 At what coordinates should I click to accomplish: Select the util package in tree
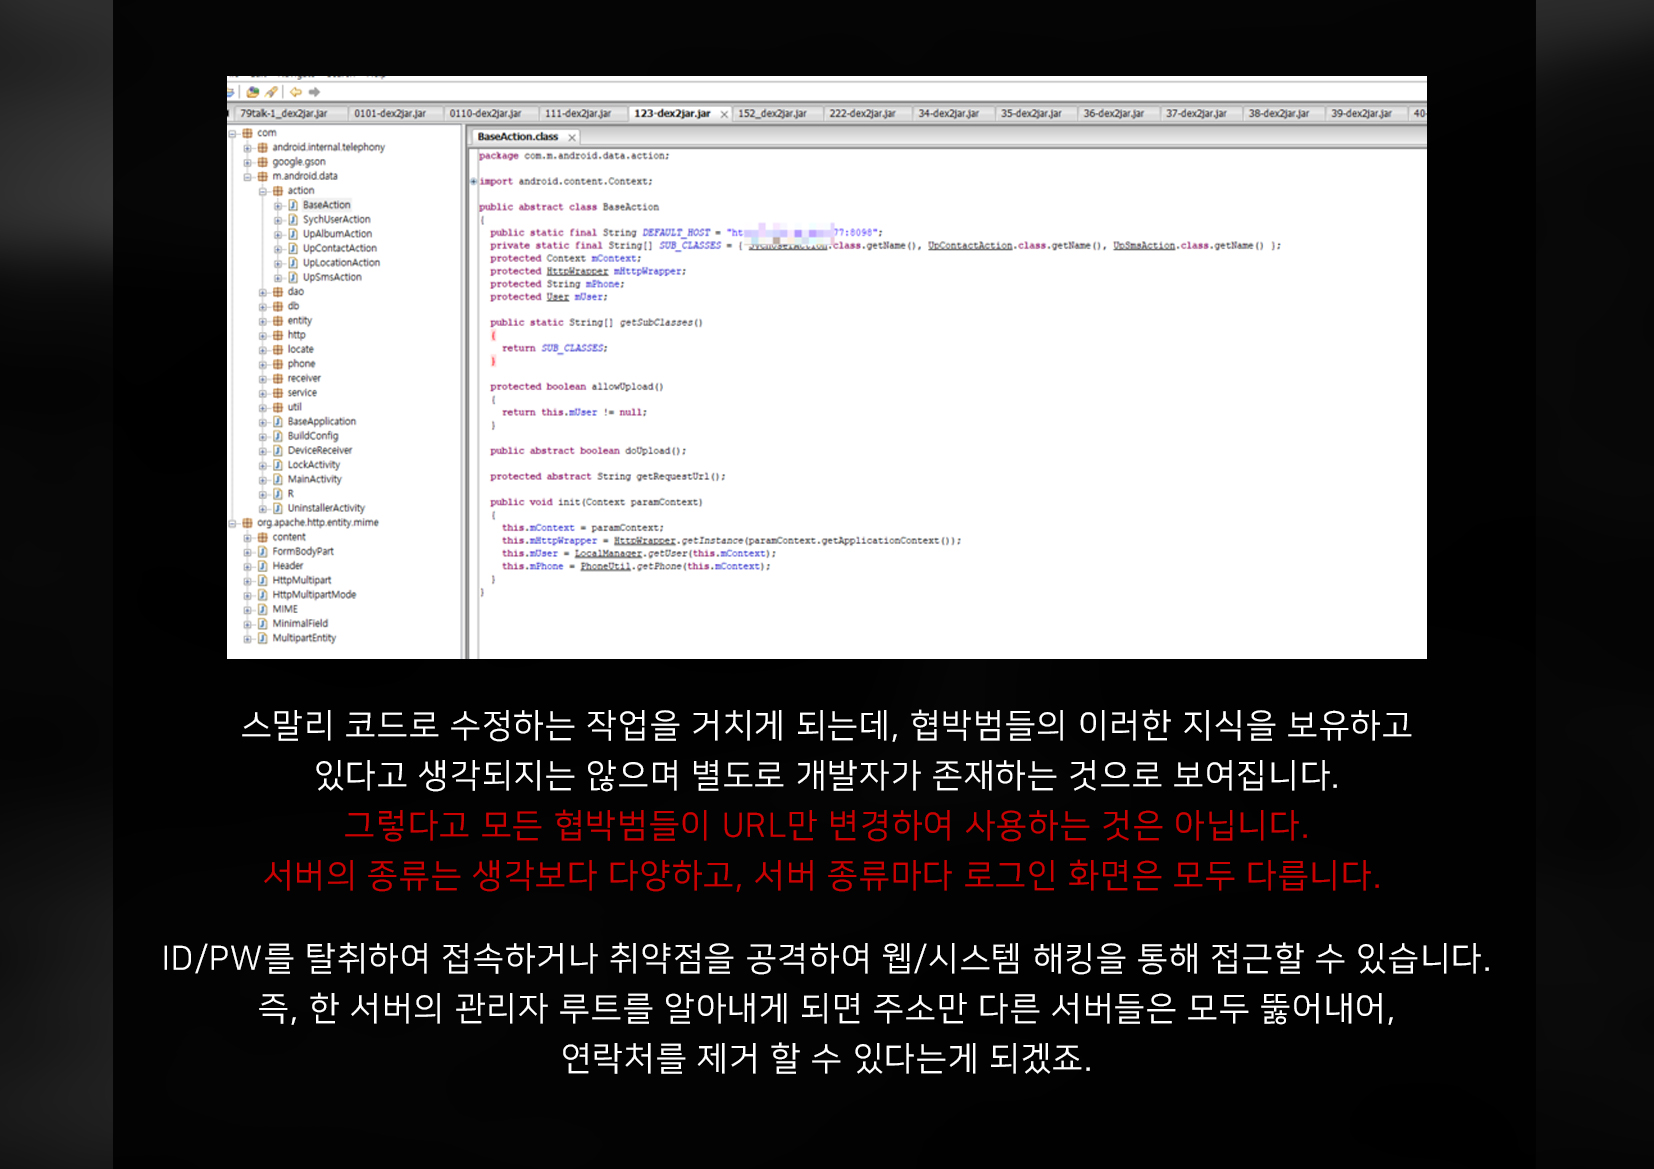[x=295, y=407]
